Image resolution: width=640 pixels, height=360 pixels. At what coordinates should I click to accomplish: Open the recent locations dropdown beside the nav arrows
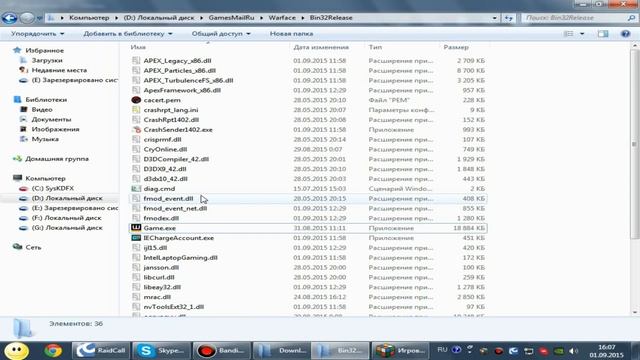tap(39, 18)
